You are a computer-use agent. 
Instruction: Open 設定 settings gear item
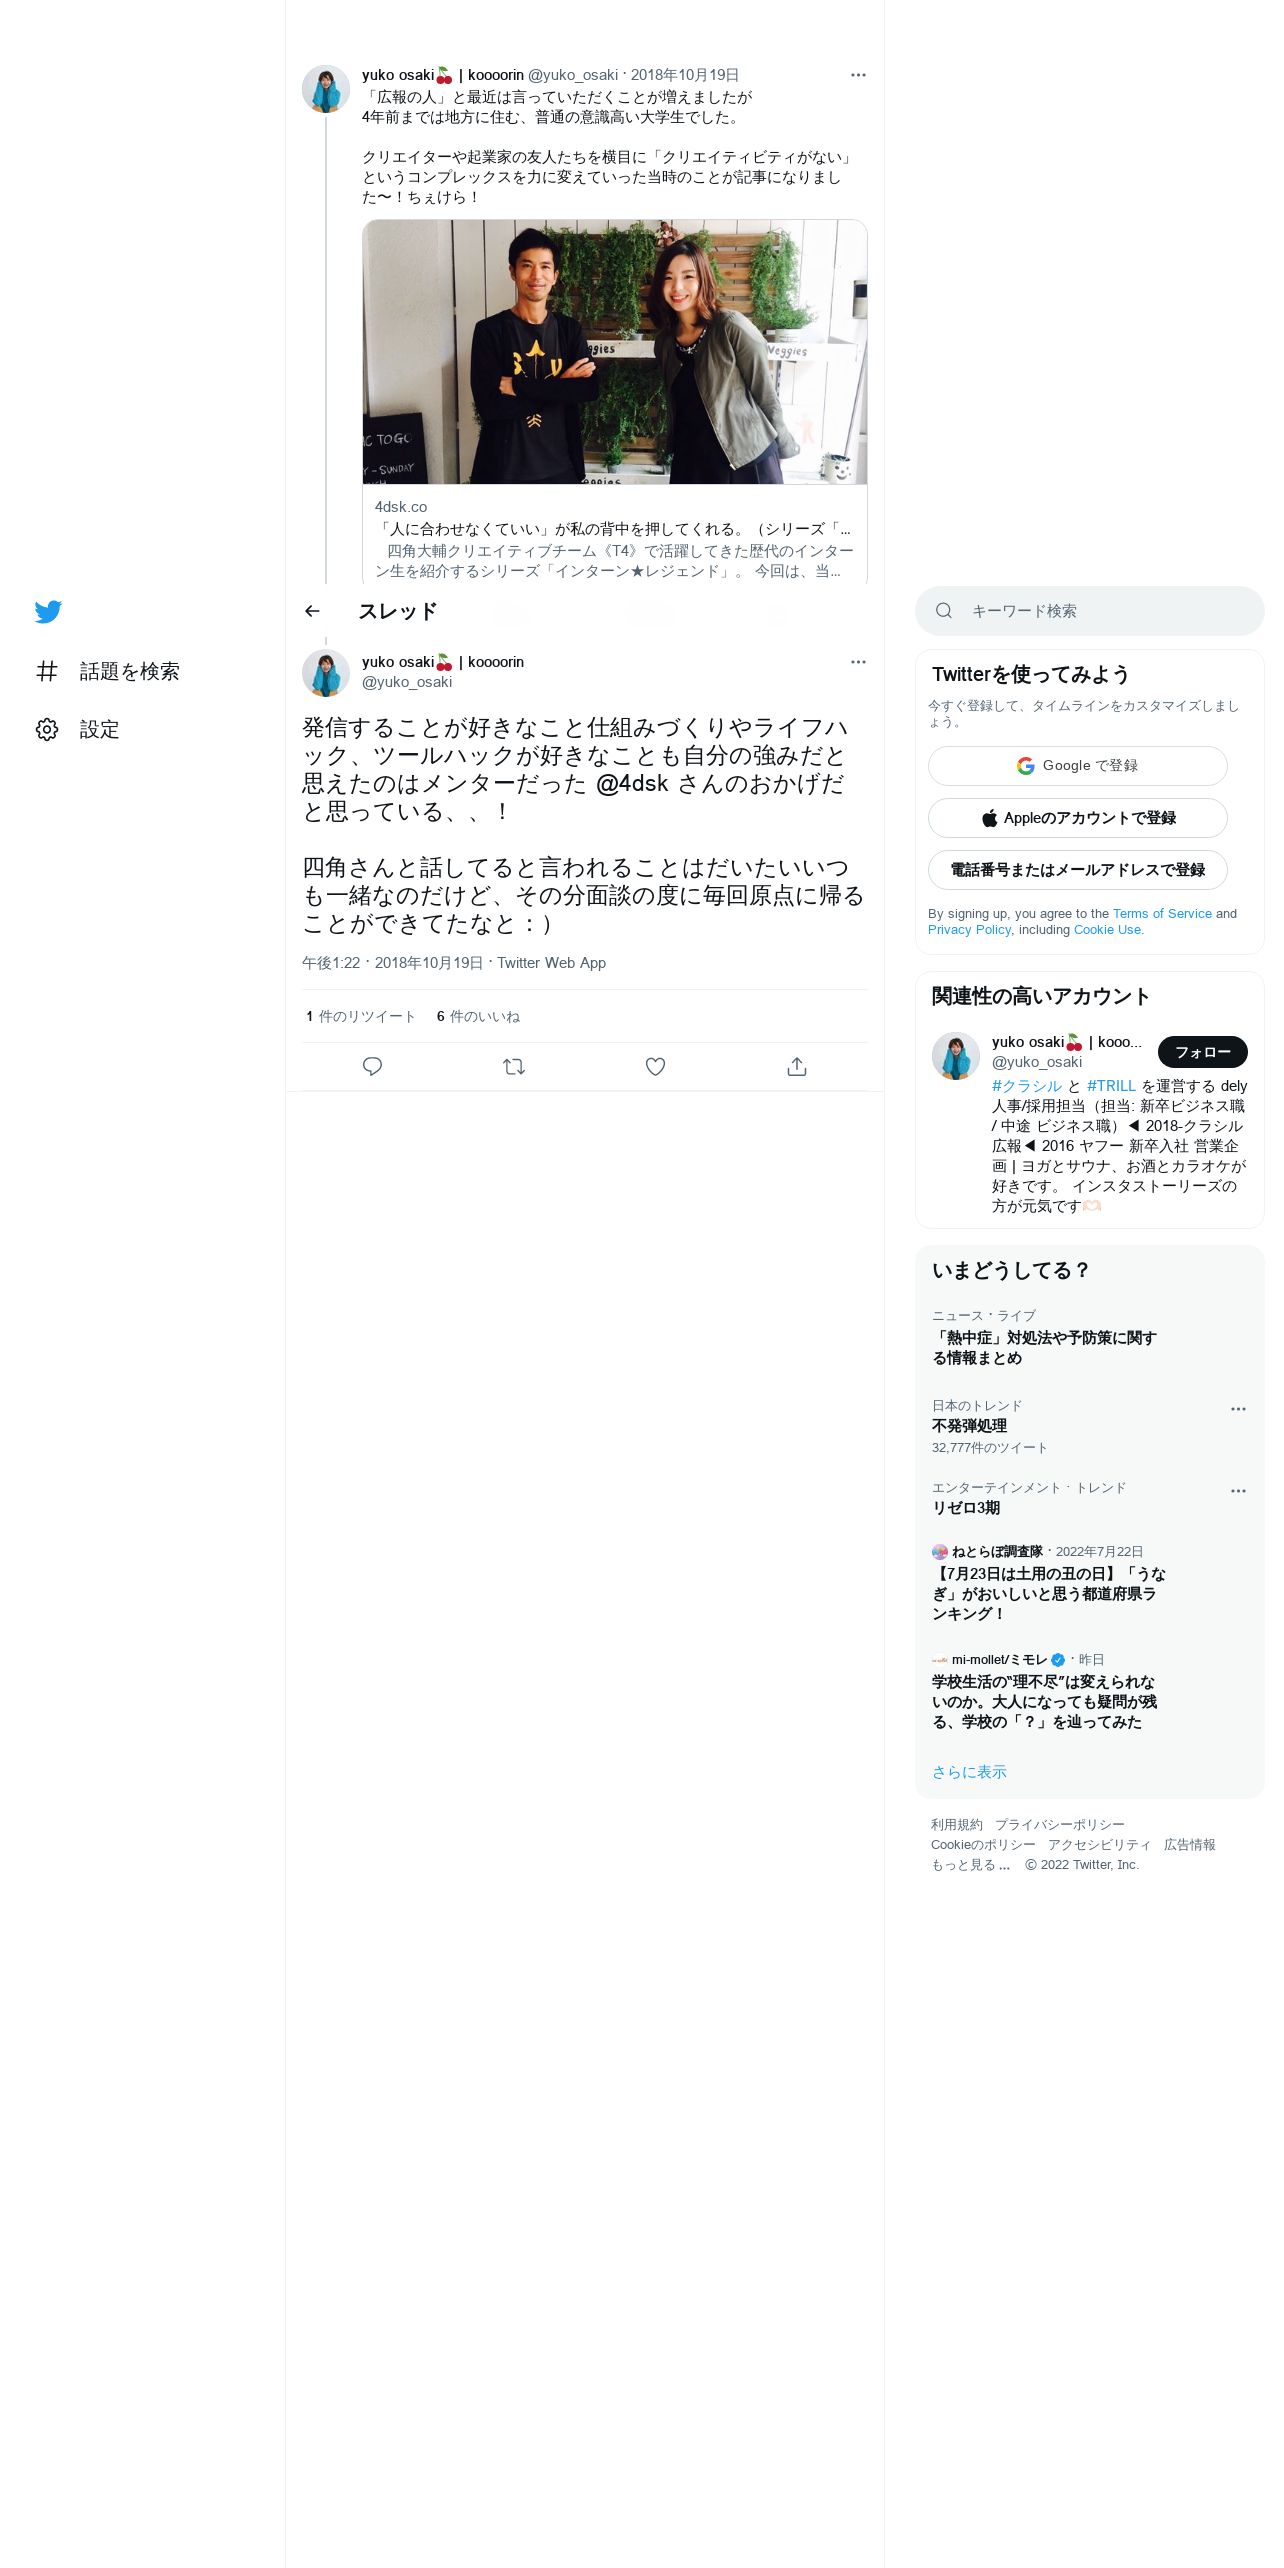coord(78,729)
